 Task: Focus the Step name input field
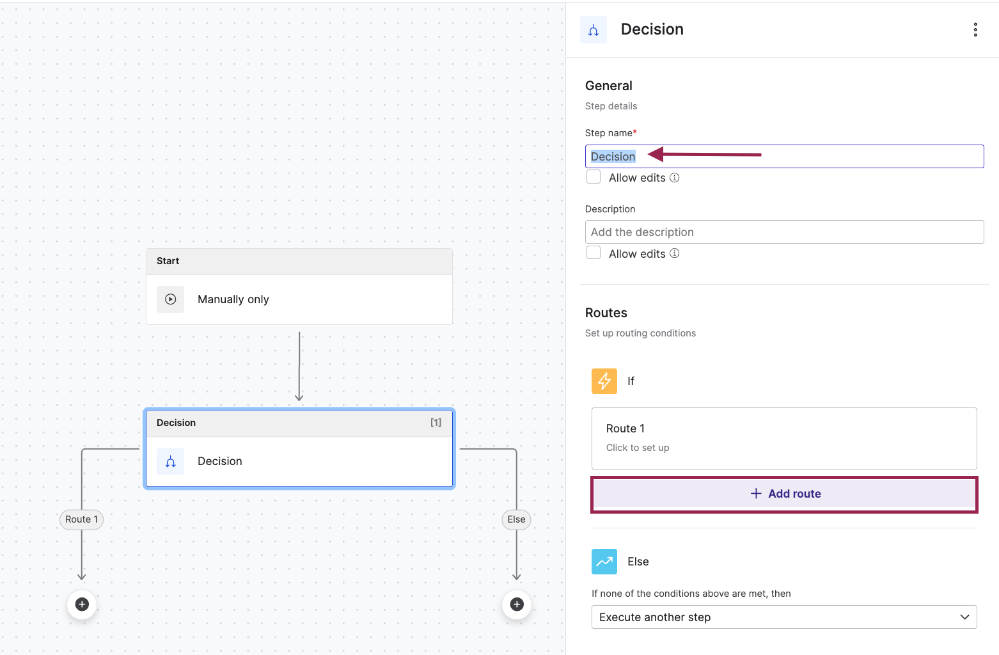(x=784, y=156)
